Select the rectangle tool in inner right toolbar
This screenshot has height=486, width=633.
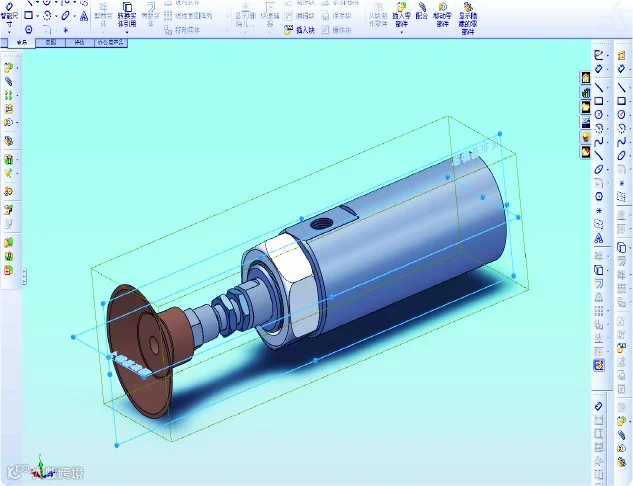coord(599,101)
